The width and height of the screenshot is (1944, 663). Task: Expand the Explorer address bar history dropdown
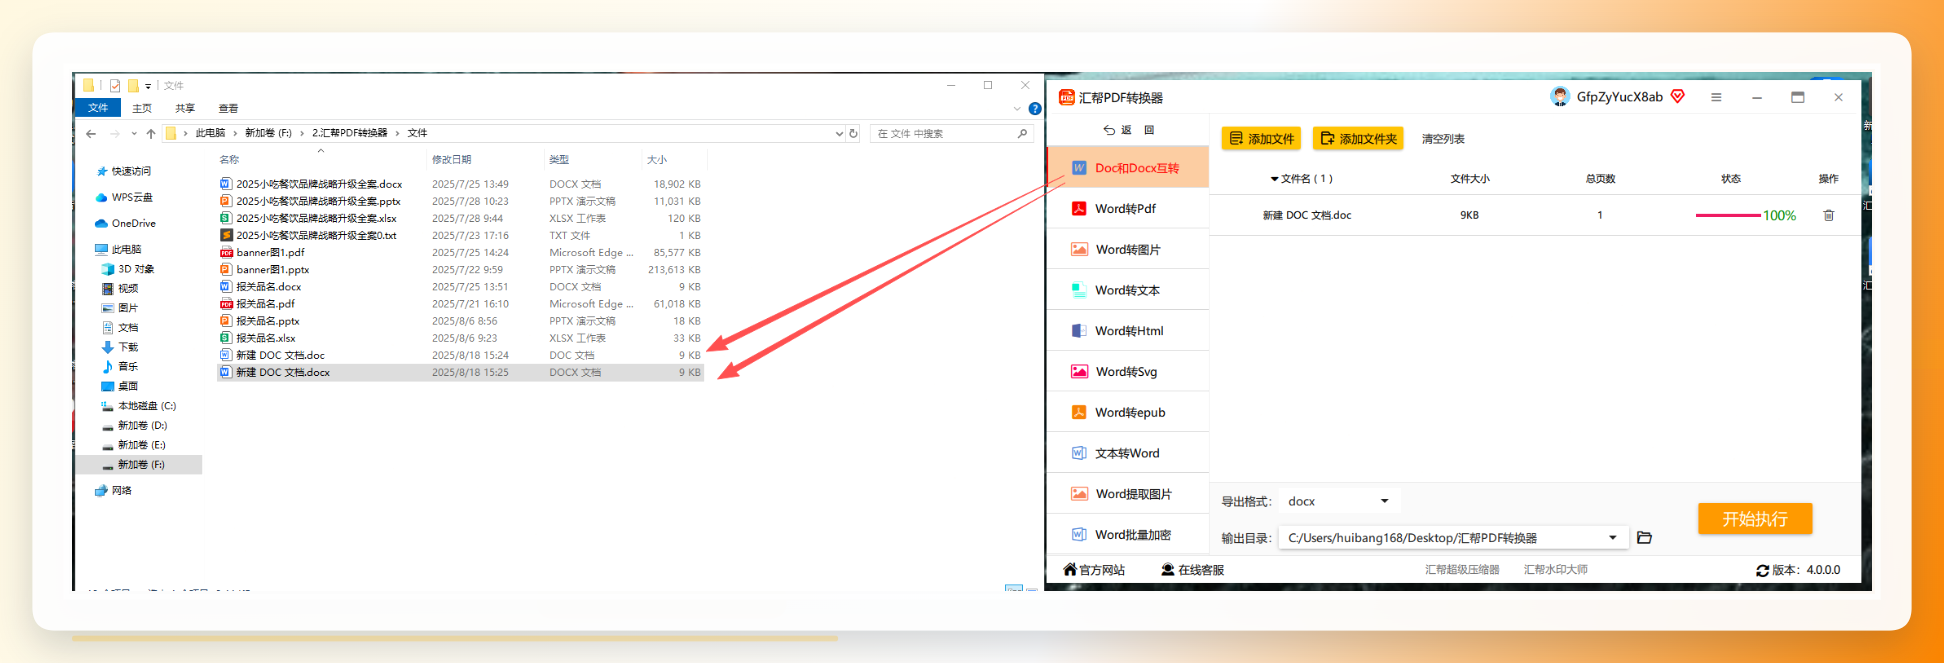839,133
